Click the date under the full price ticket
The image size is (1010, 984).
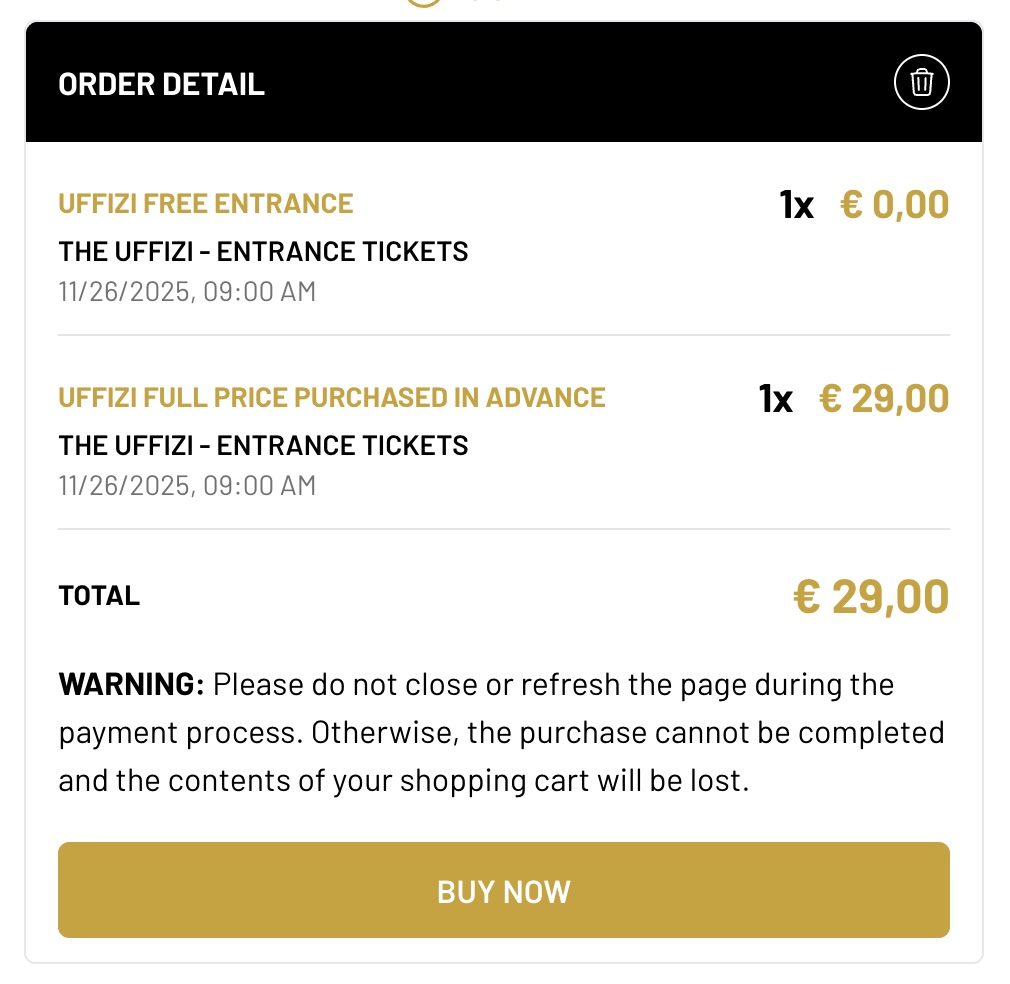click(186, 486)
